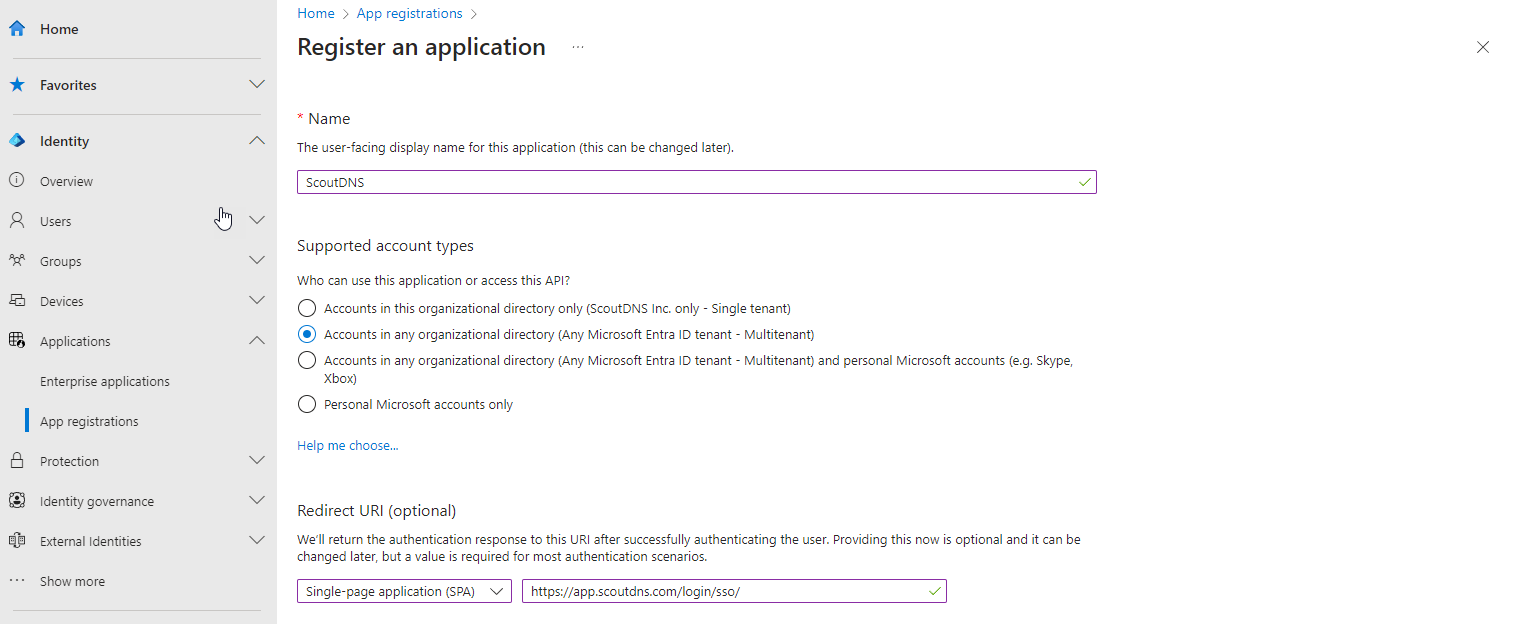Click the Identity diamond icon
The height and width of the screenshot is (624, 1514).
[17, 141]
